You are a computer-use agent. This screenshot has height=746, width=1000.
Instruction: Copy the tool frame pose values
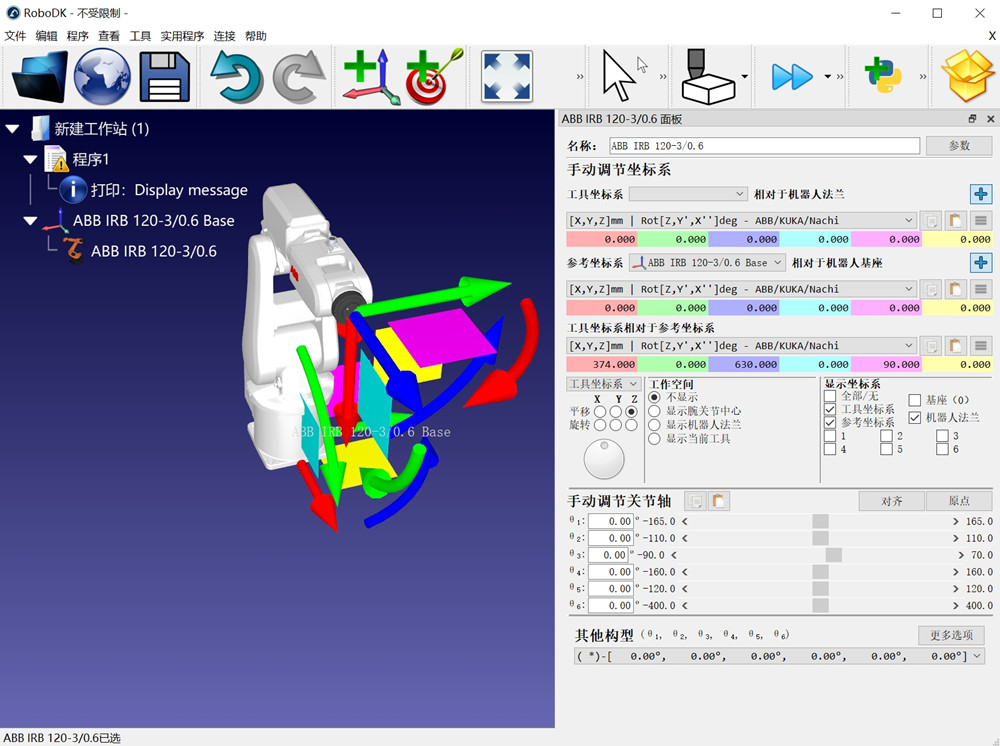point(931,221)
